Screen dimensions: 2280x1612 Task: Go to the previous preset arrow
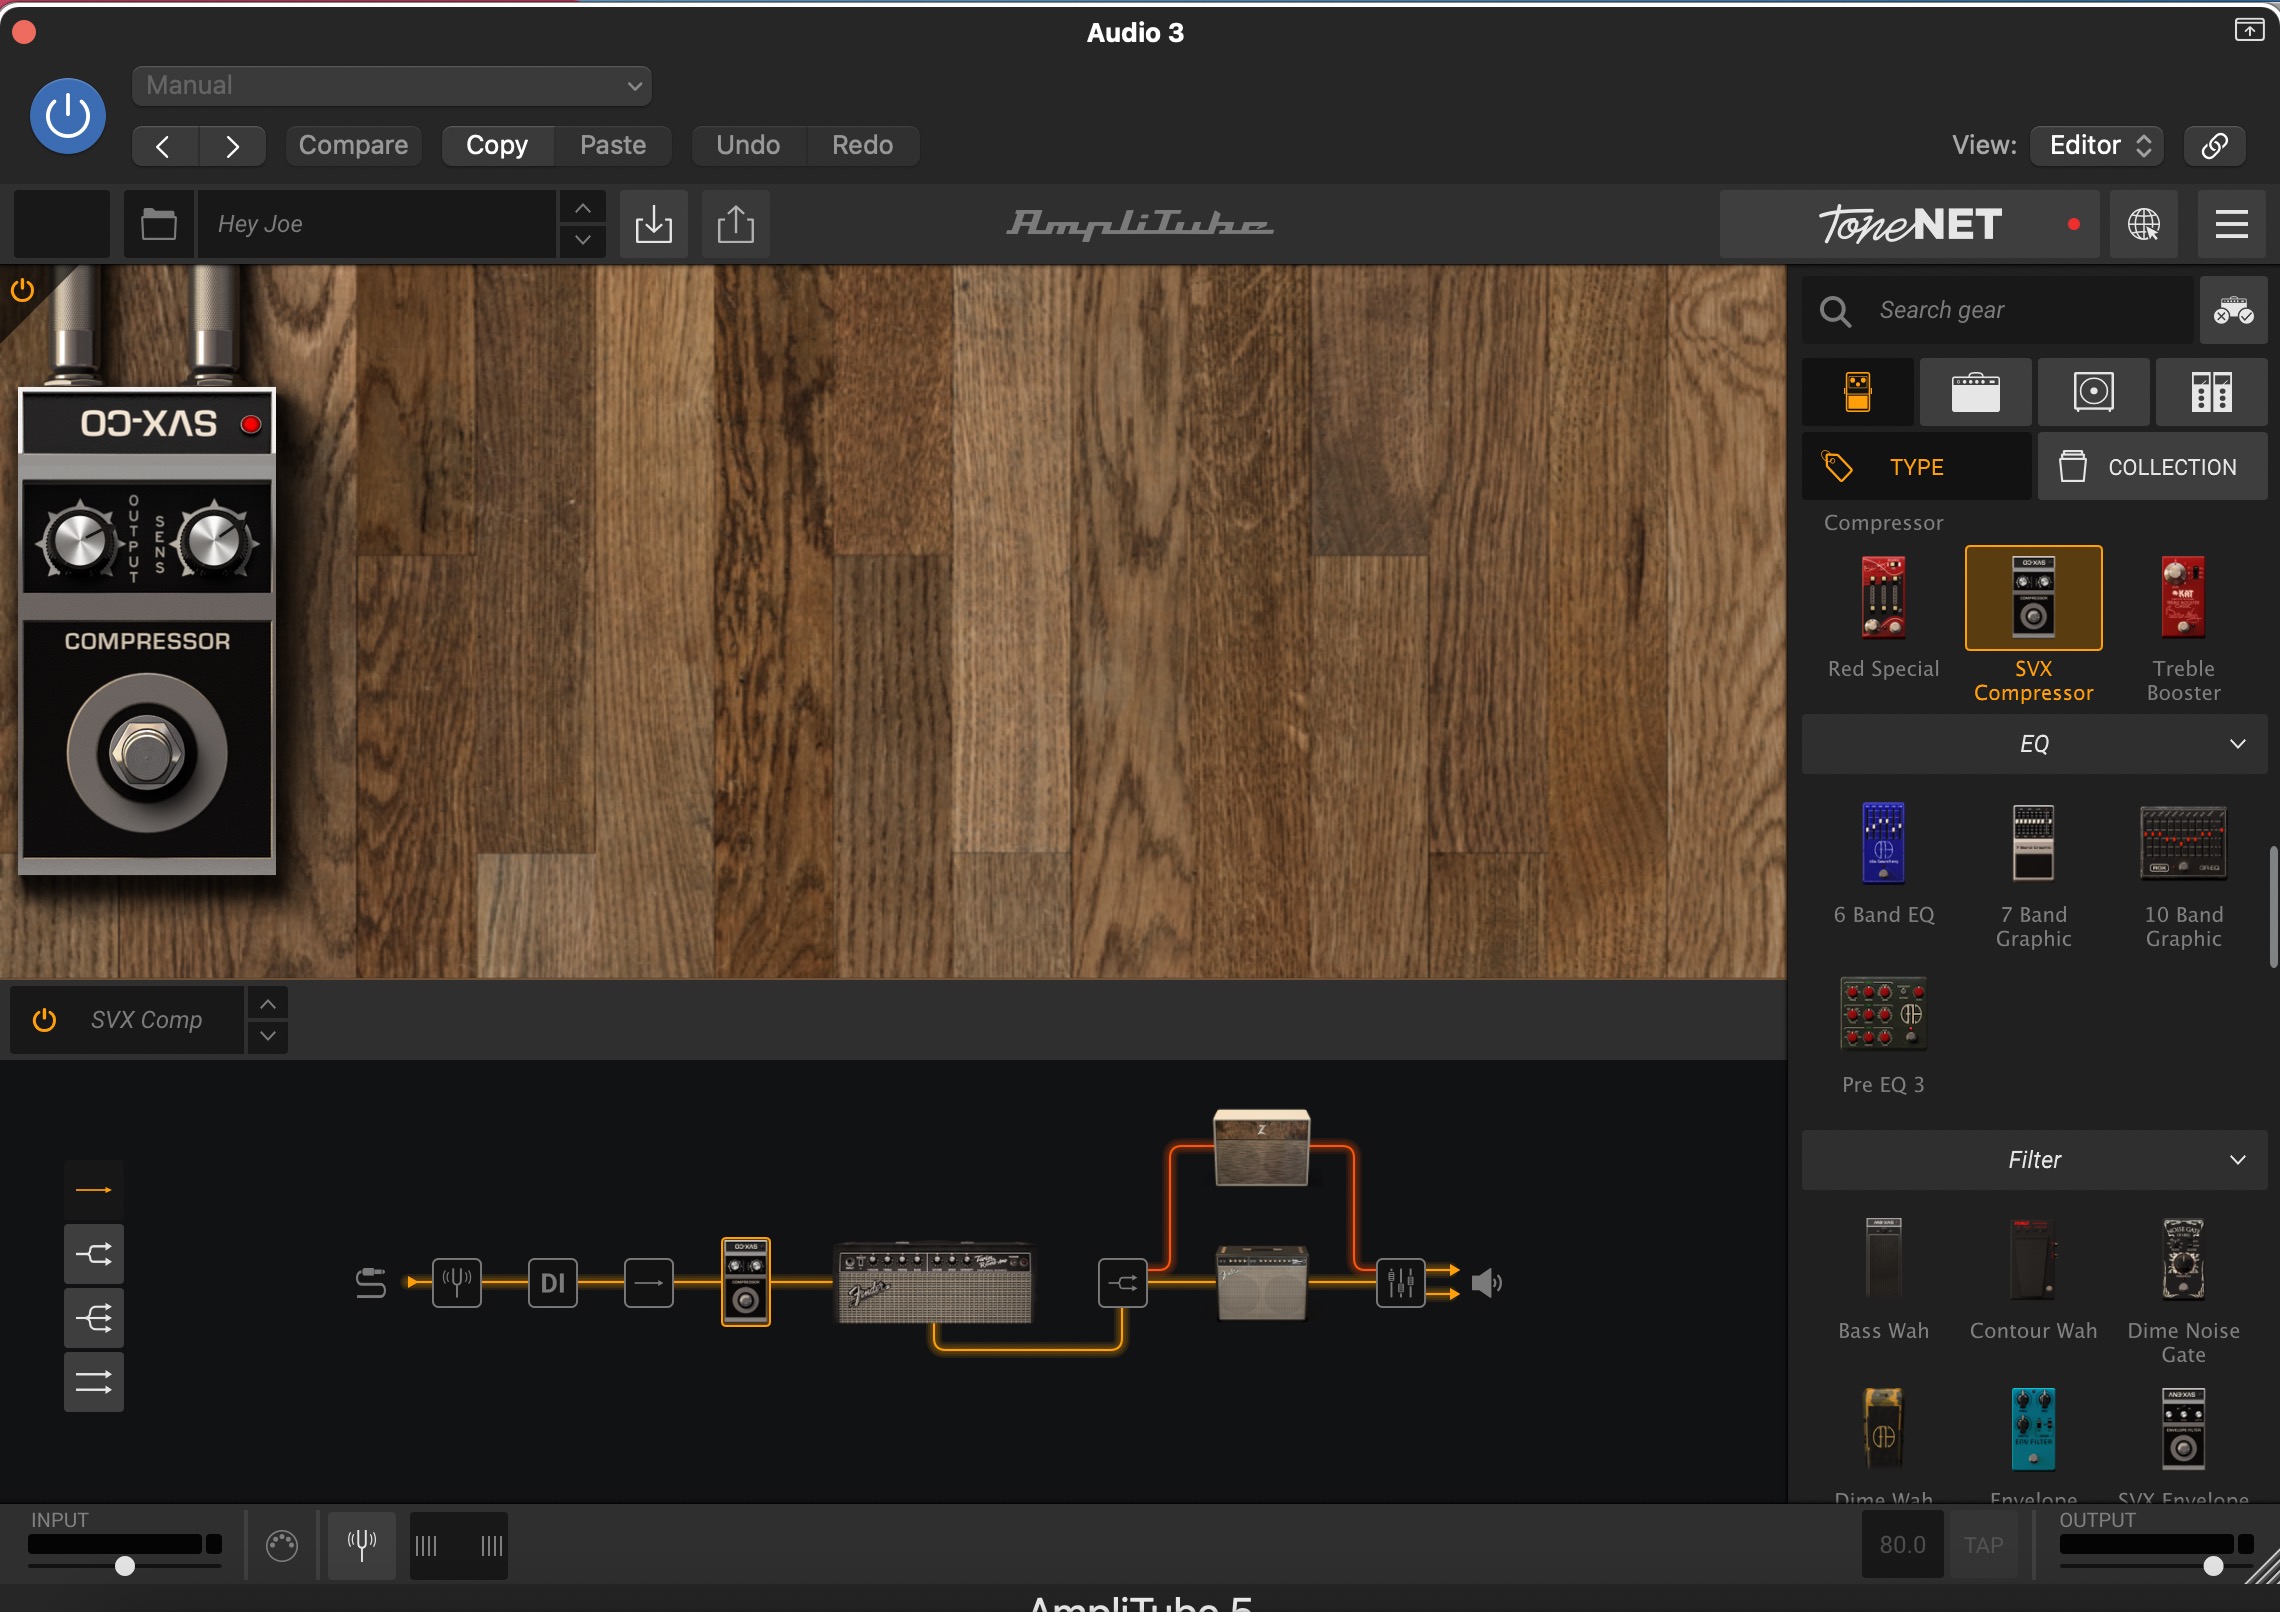[x=164, y=146]
